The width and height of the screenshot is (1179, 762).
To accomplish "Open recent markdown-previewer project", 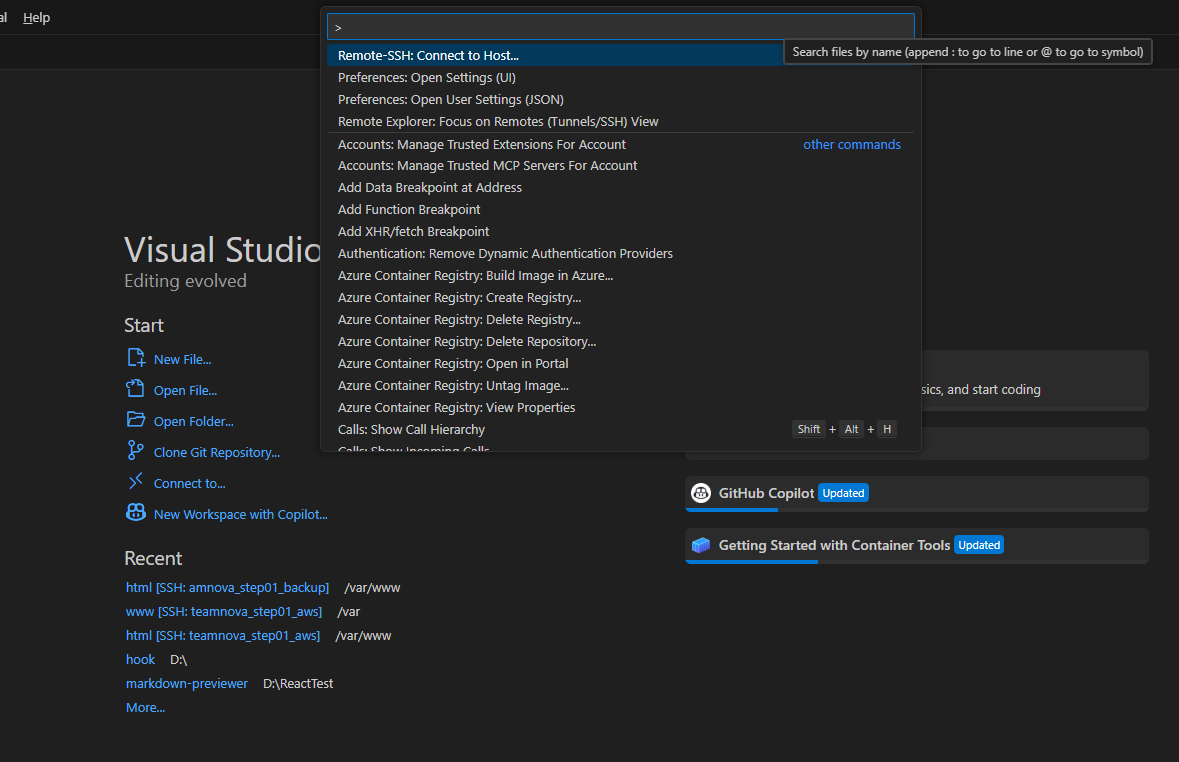I will tap(186, 684).
